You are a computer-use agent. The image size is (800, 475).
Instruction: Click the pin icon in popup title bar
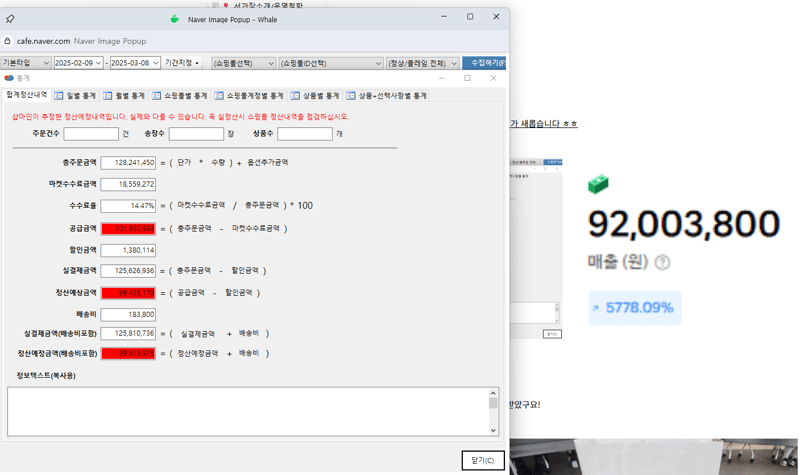pyautogui.click(x=10, y=19)
